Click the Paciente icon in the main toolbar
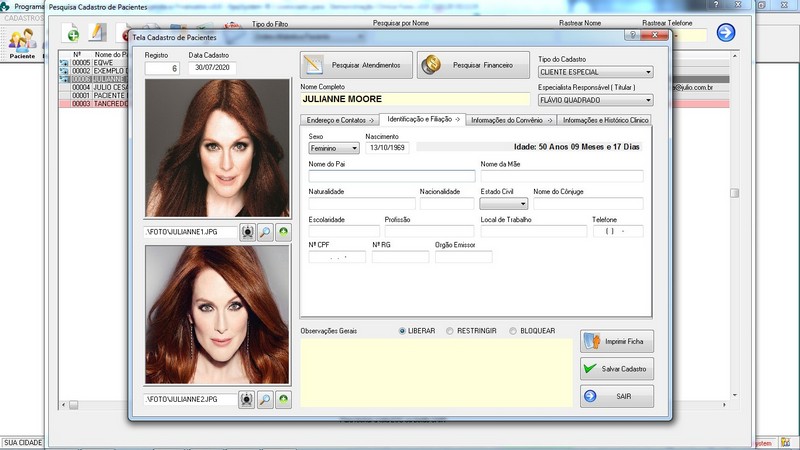 [22, 42]
